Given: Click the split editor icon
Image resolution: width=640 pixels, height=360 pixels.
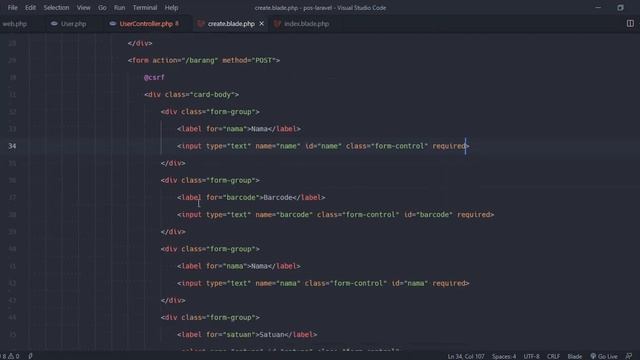Looking at the screenshot, I should click(x=630, y=24).
